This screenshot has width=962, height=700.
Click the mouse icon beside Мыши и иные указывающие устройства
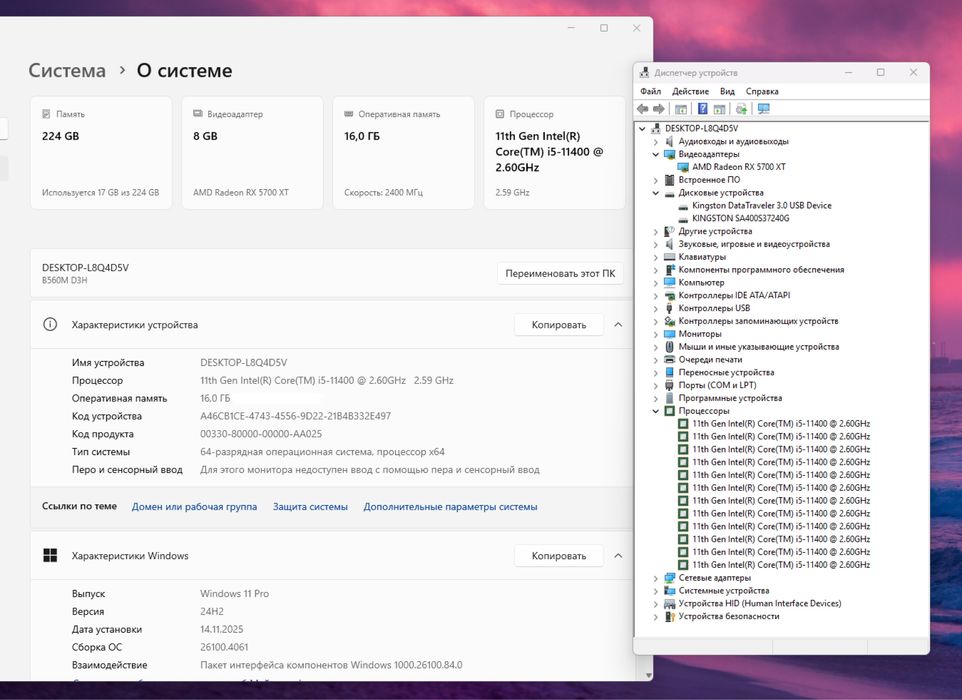pyautogui.click(x=669, y=347)
